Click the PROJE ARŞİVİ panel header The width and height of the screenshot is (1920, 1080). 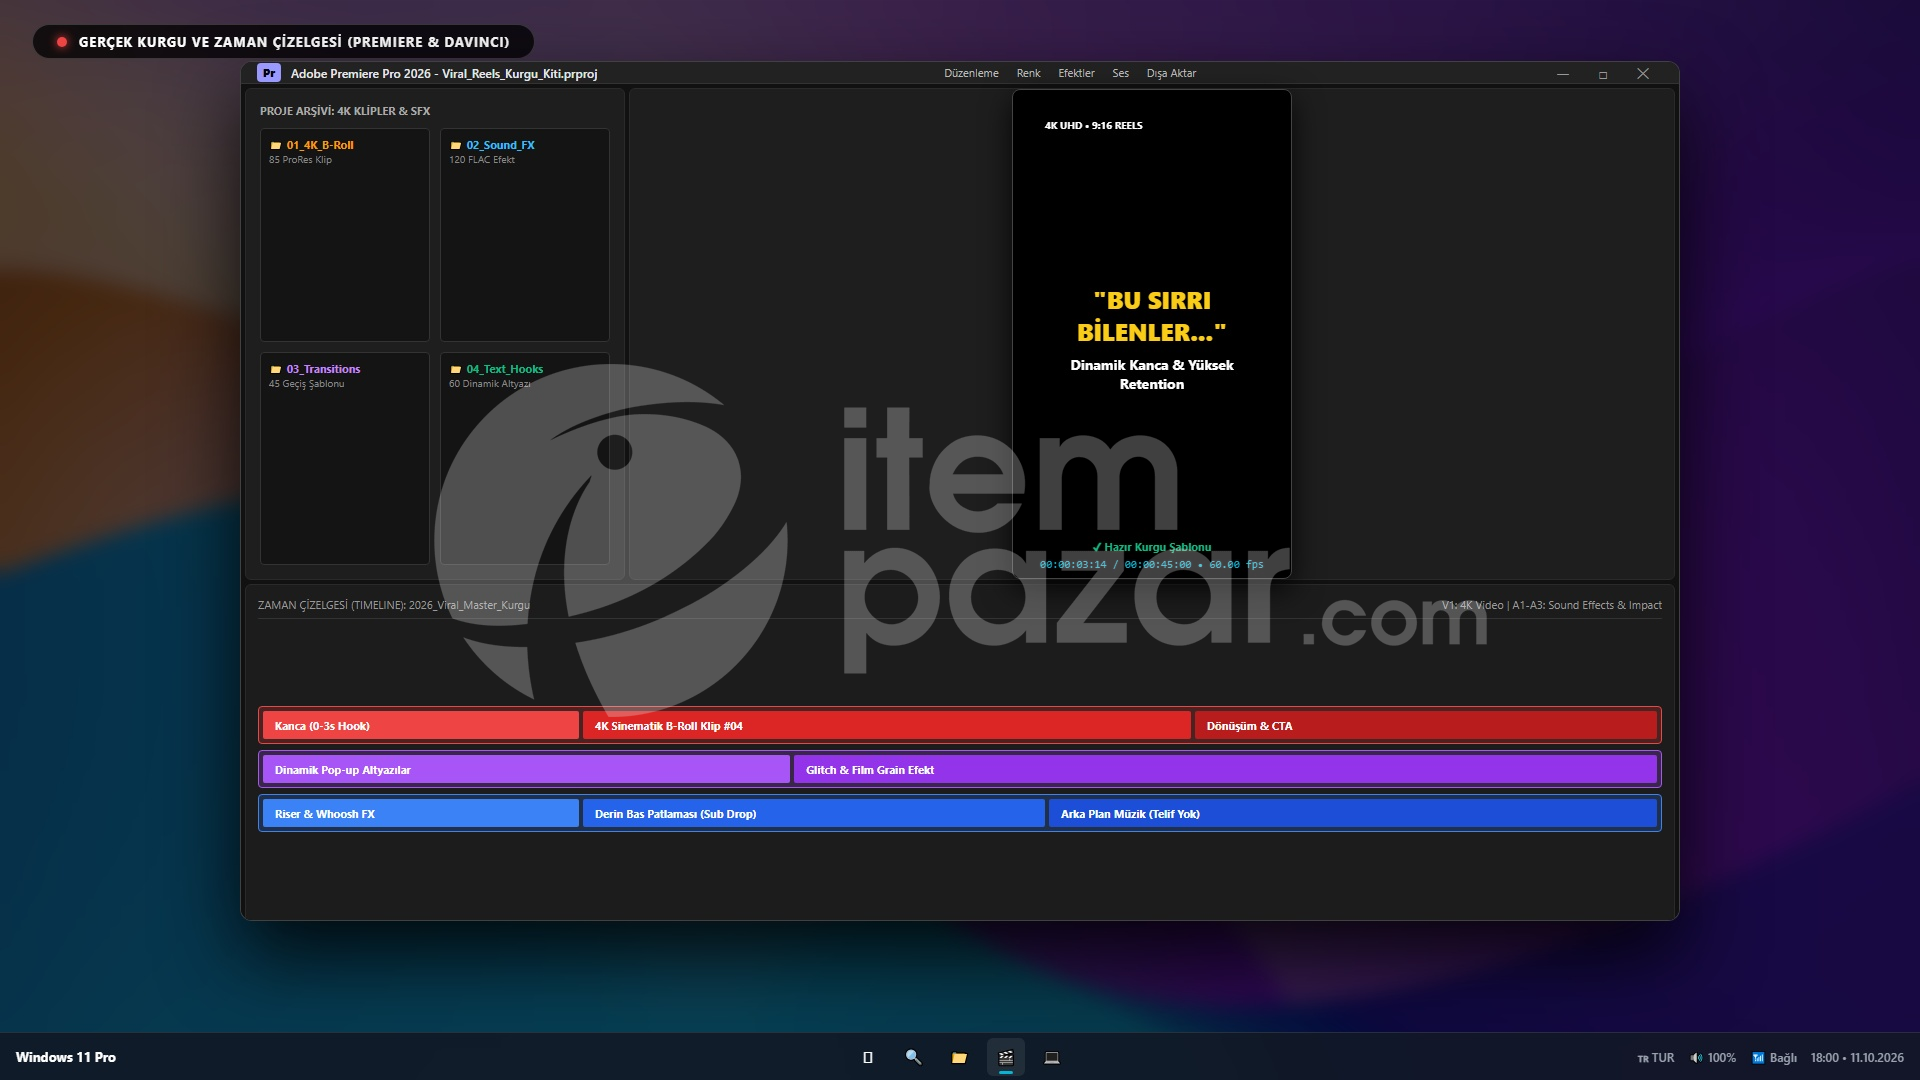pos(345,111)
